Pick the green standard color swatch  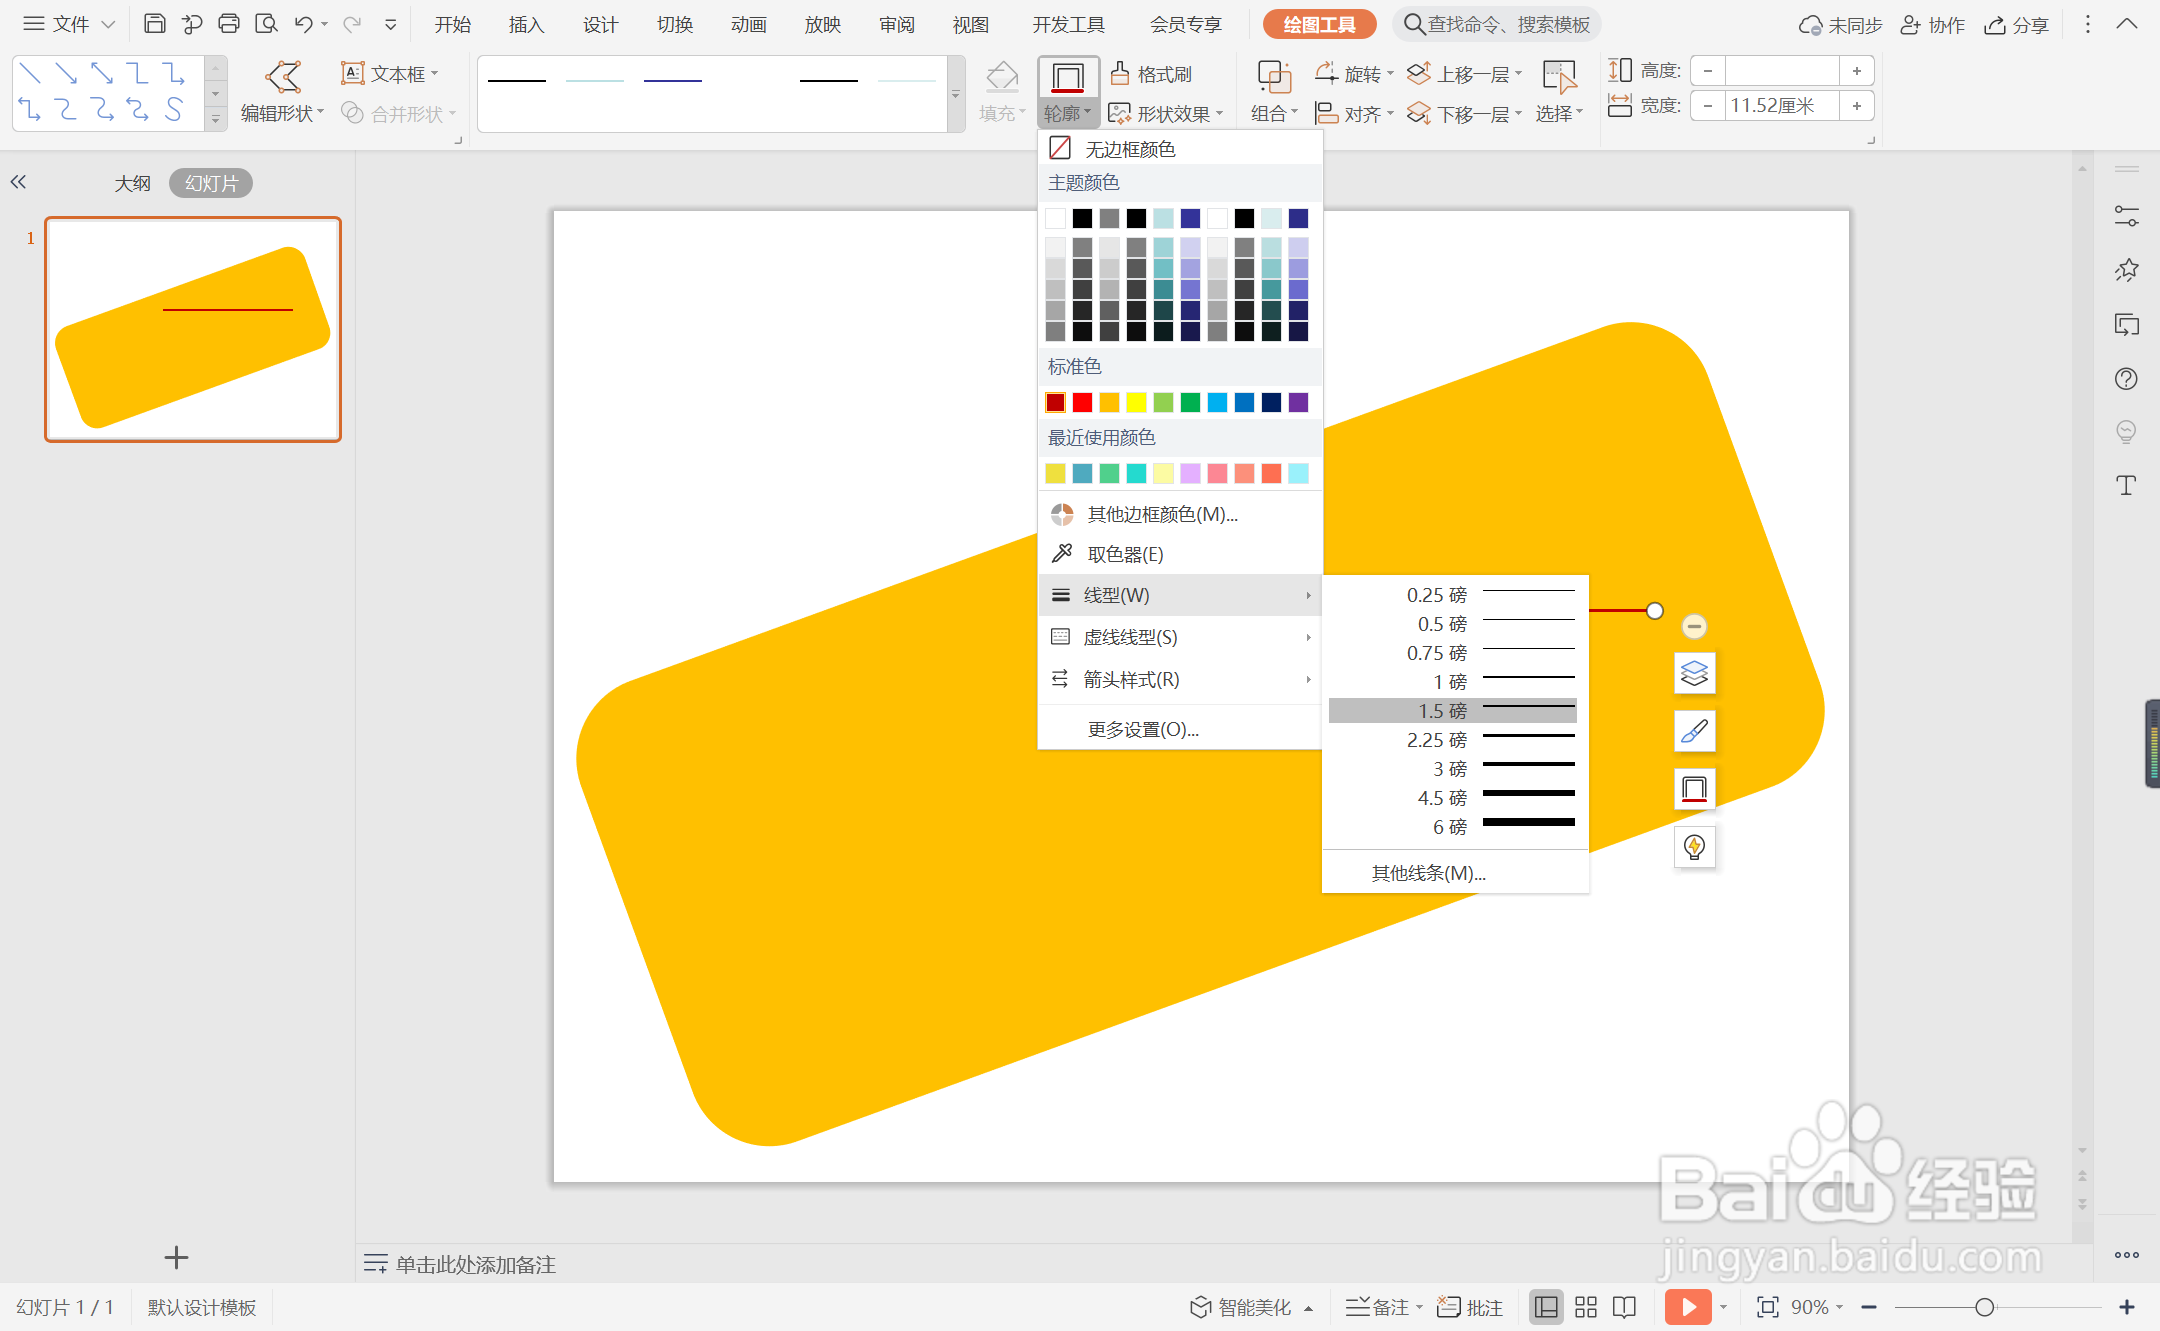pos(1190,402)
